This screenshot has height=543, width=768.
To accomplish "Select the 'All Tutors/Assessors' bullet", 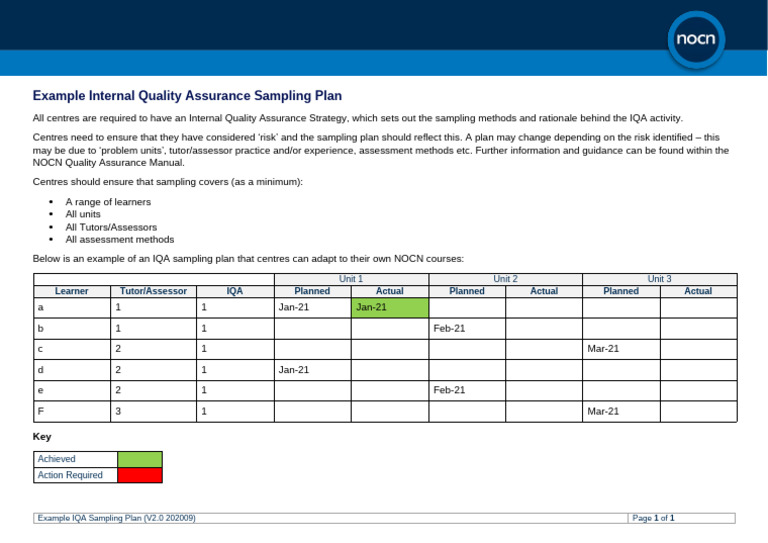I will coord(111,227).
